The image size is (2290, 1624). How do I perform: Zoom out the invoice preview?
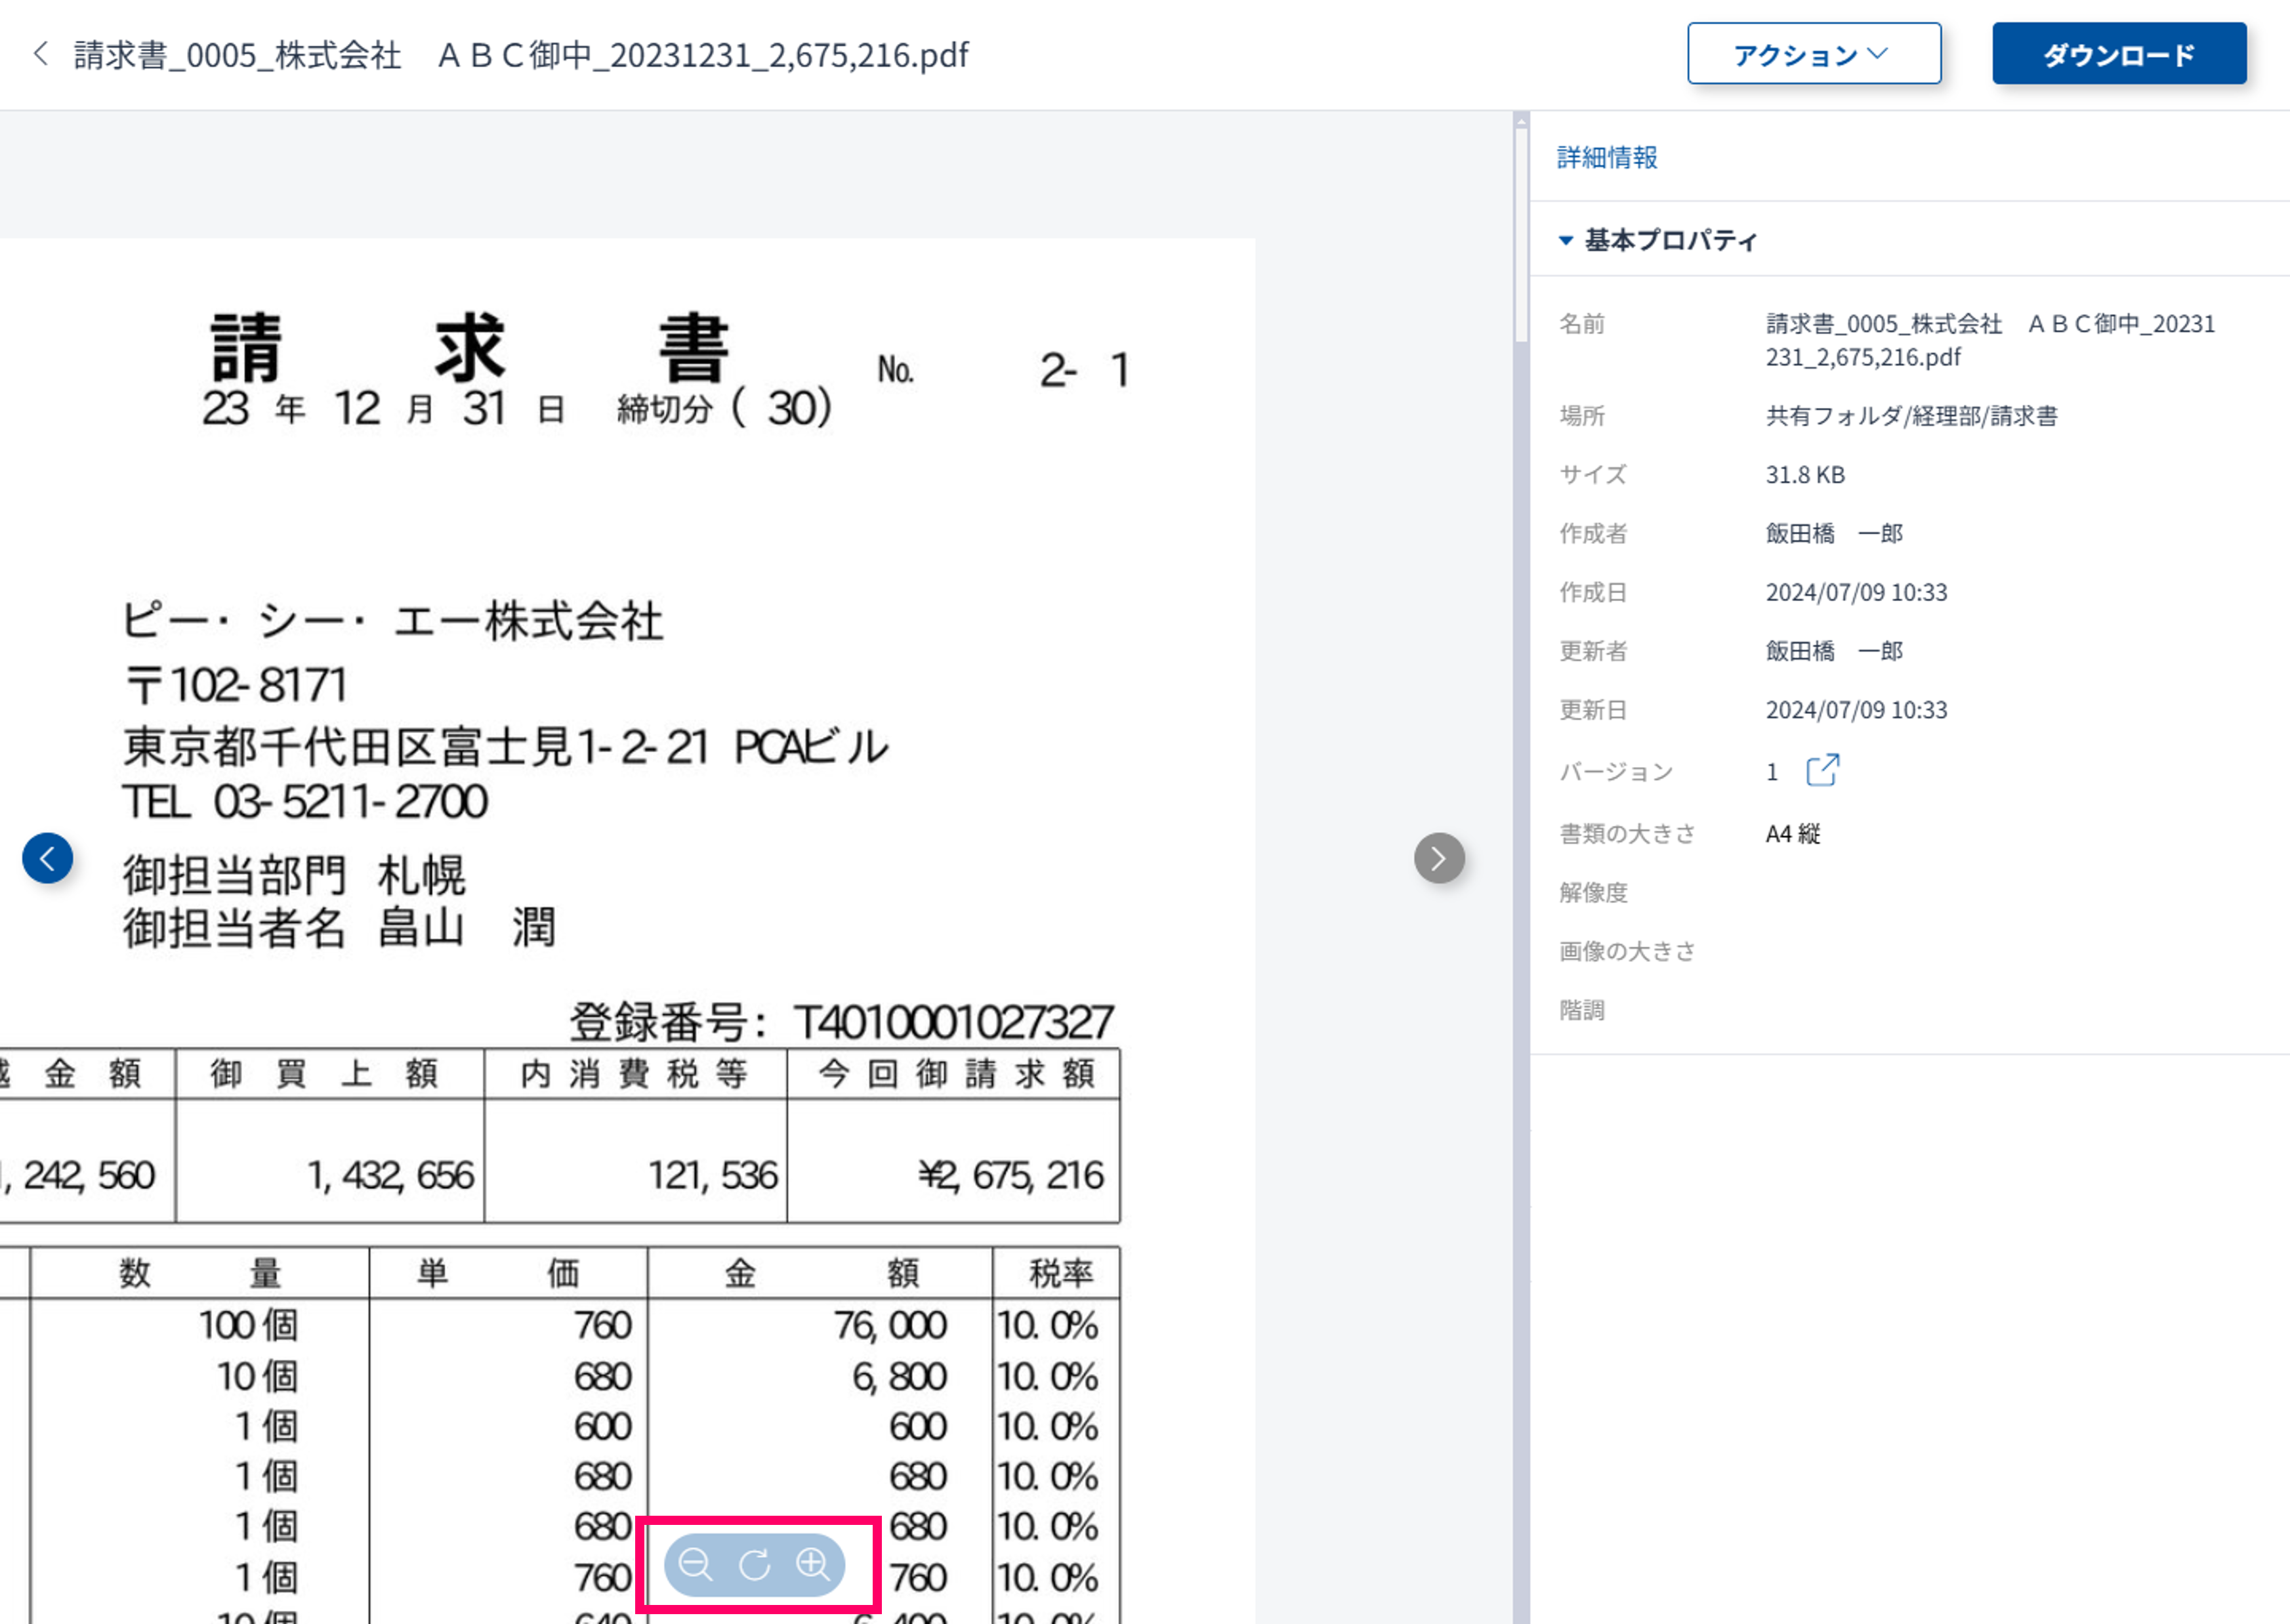point(695,1563)
